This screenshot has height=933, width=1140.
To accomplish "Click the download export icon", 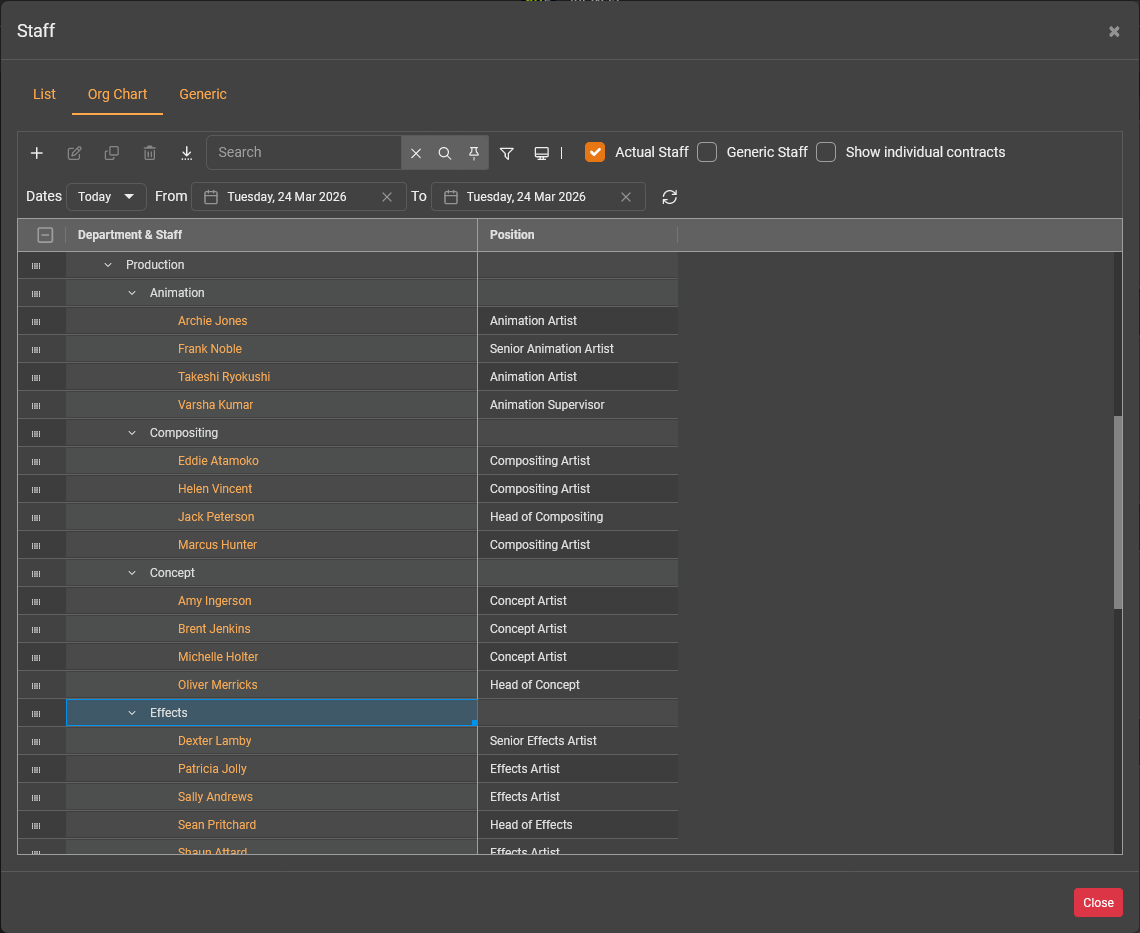I will [187, 153].
